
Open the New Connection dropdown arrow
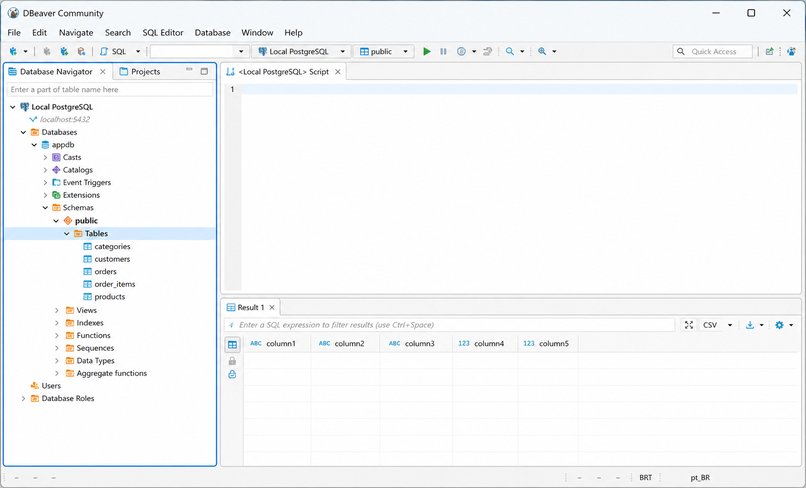click(x=25, y=51)
